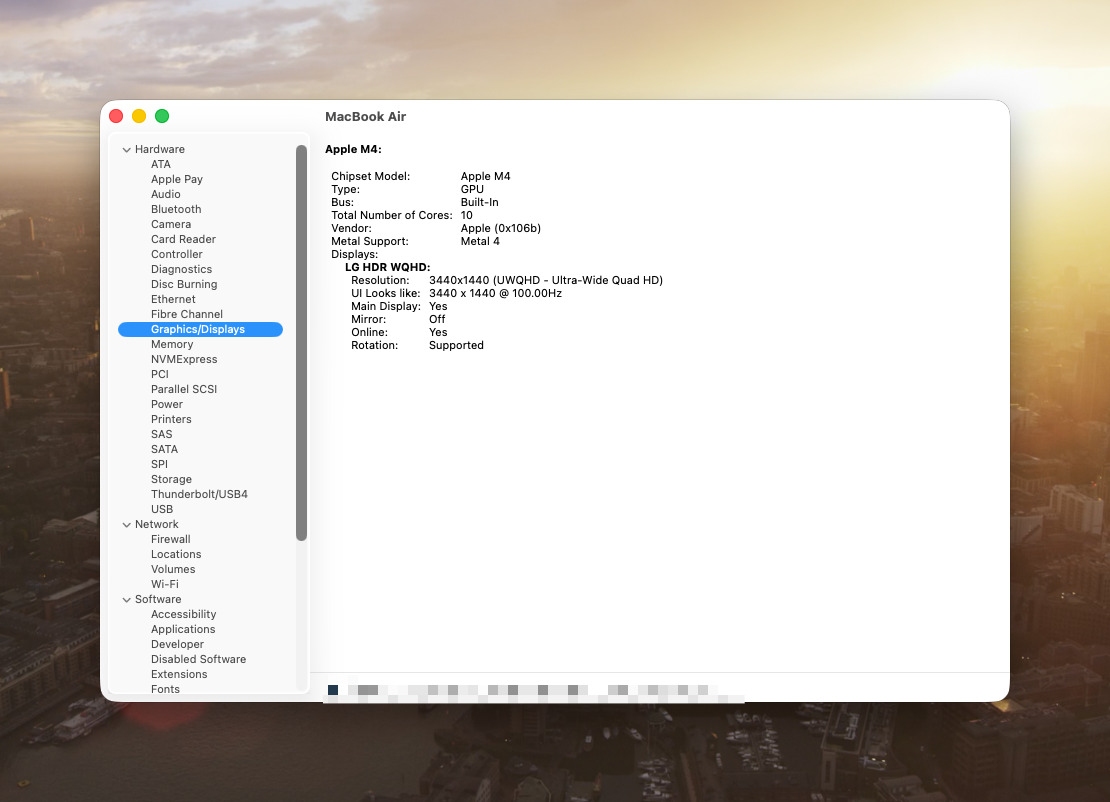
Task: Click the Network category label
Action: [x=157, y=525]
